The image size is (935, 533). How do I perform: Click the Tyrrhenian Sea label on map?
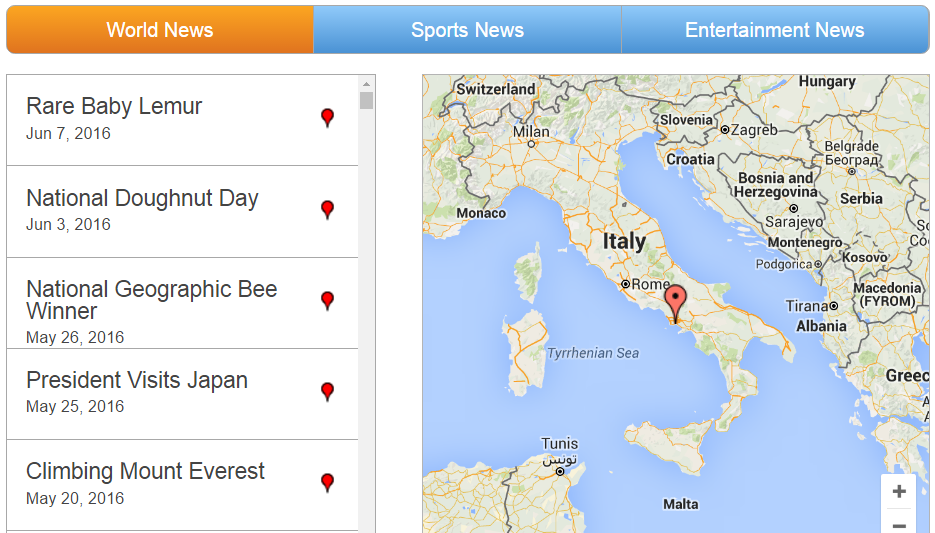click(593, 354)
